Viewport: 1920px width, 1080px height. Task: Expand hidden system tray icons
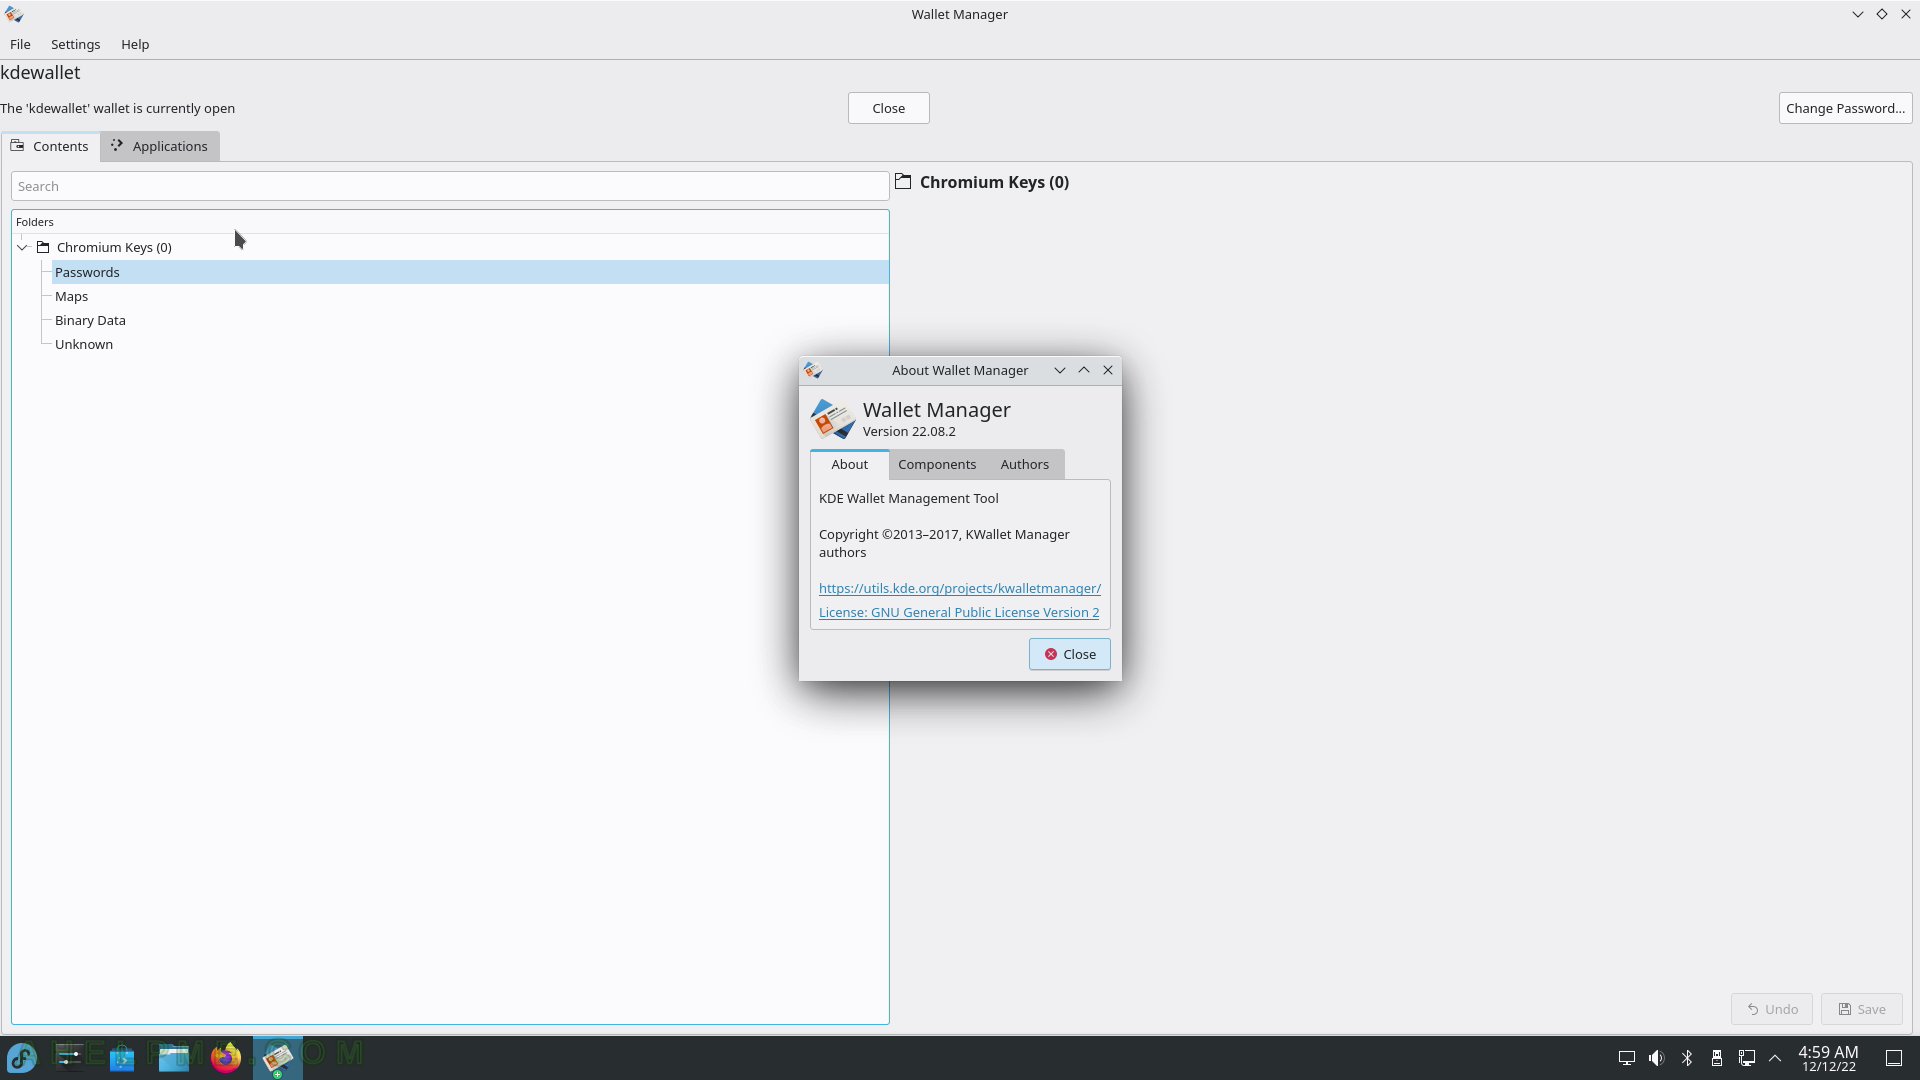click(x=1776, y=1058)
